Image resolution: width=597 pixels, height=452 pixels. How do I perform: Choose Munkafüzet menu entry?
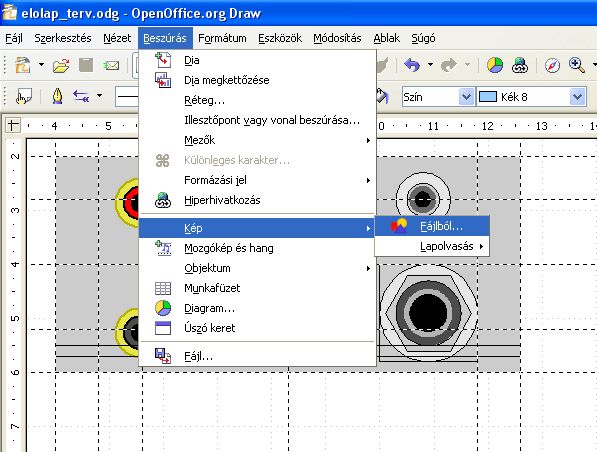pyautogui.click(x=257, y=288)
